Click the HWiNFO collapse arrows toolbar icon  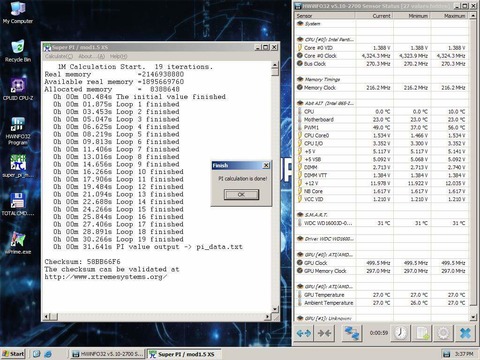pyautogui.click(x=324, y=333)
